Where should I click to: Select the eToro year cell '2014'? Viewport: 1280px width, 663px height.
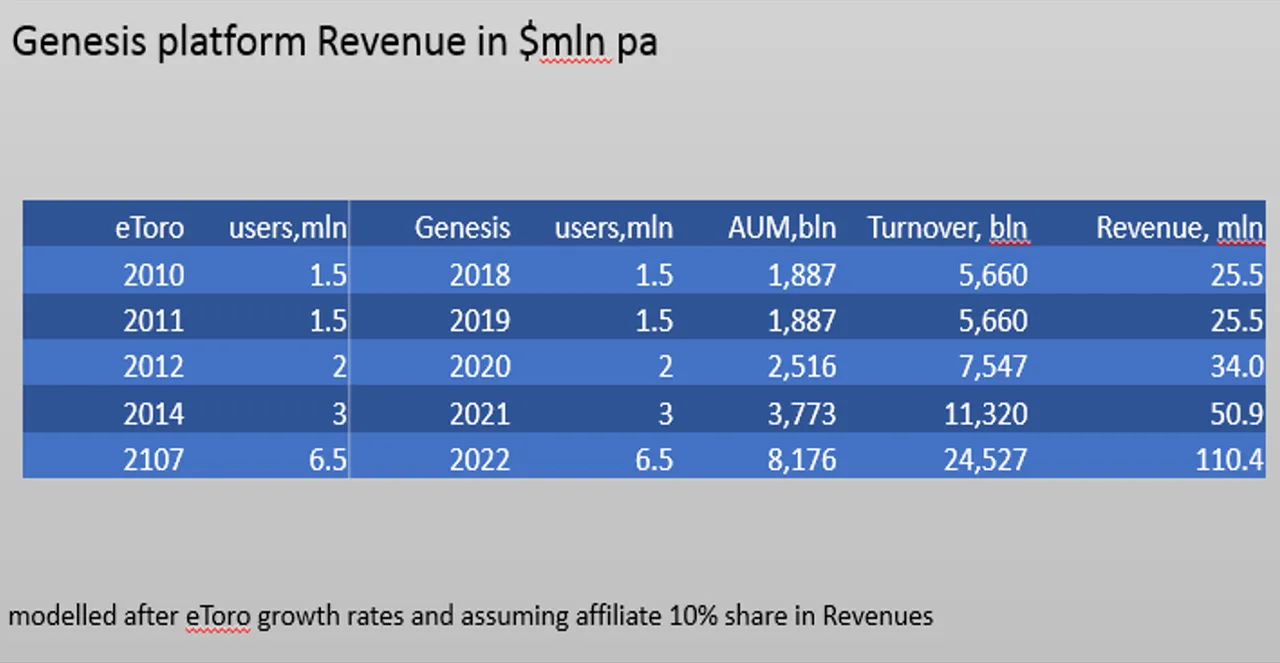pyautogui.click(x=154, y=413)
